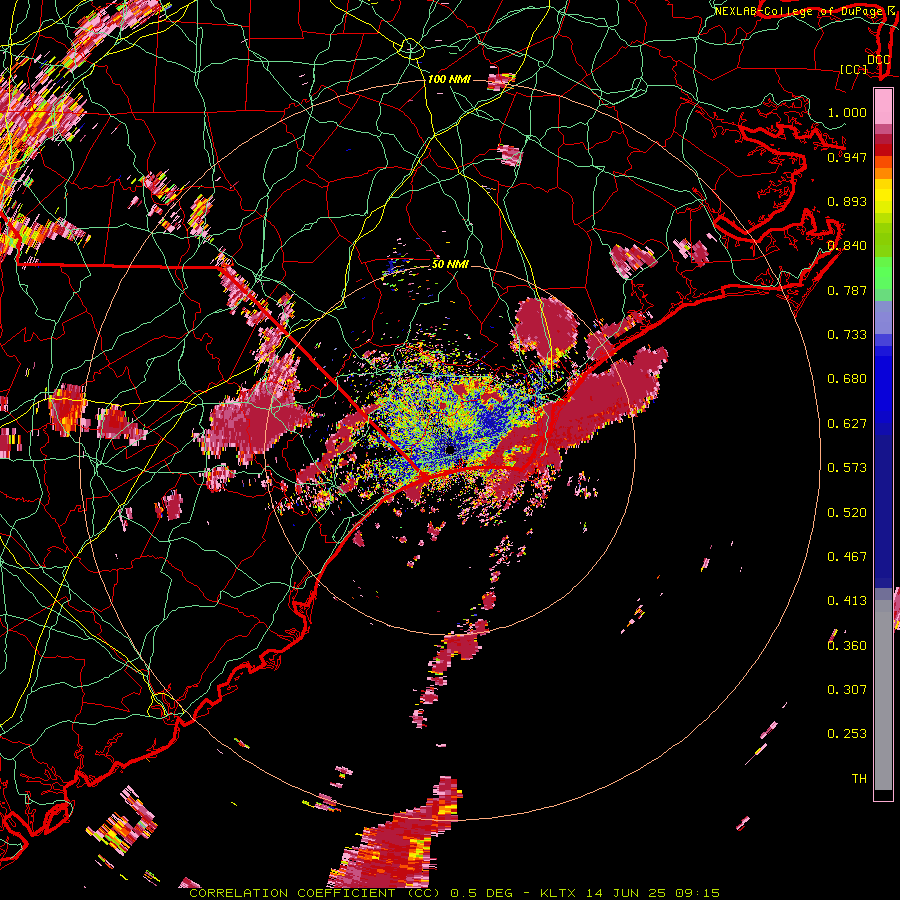Click the 0.947 legend value
Screen dimensions: 900x900
click(847, 157)
